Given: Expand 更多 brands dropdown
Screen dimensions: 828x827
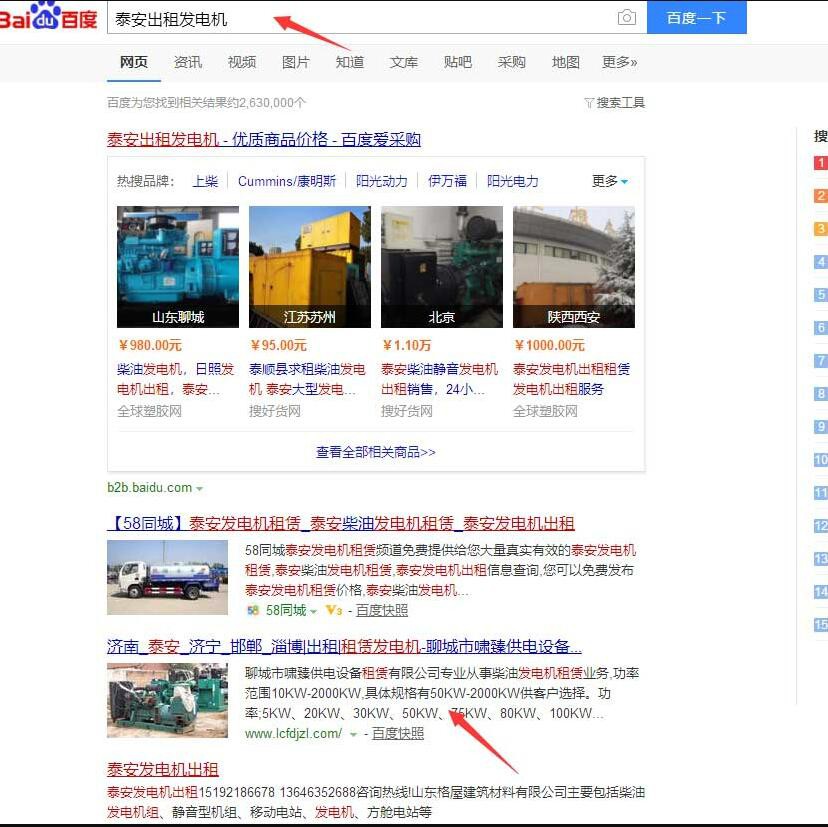Looking at the screenshot, I should [x=610, y=181].
